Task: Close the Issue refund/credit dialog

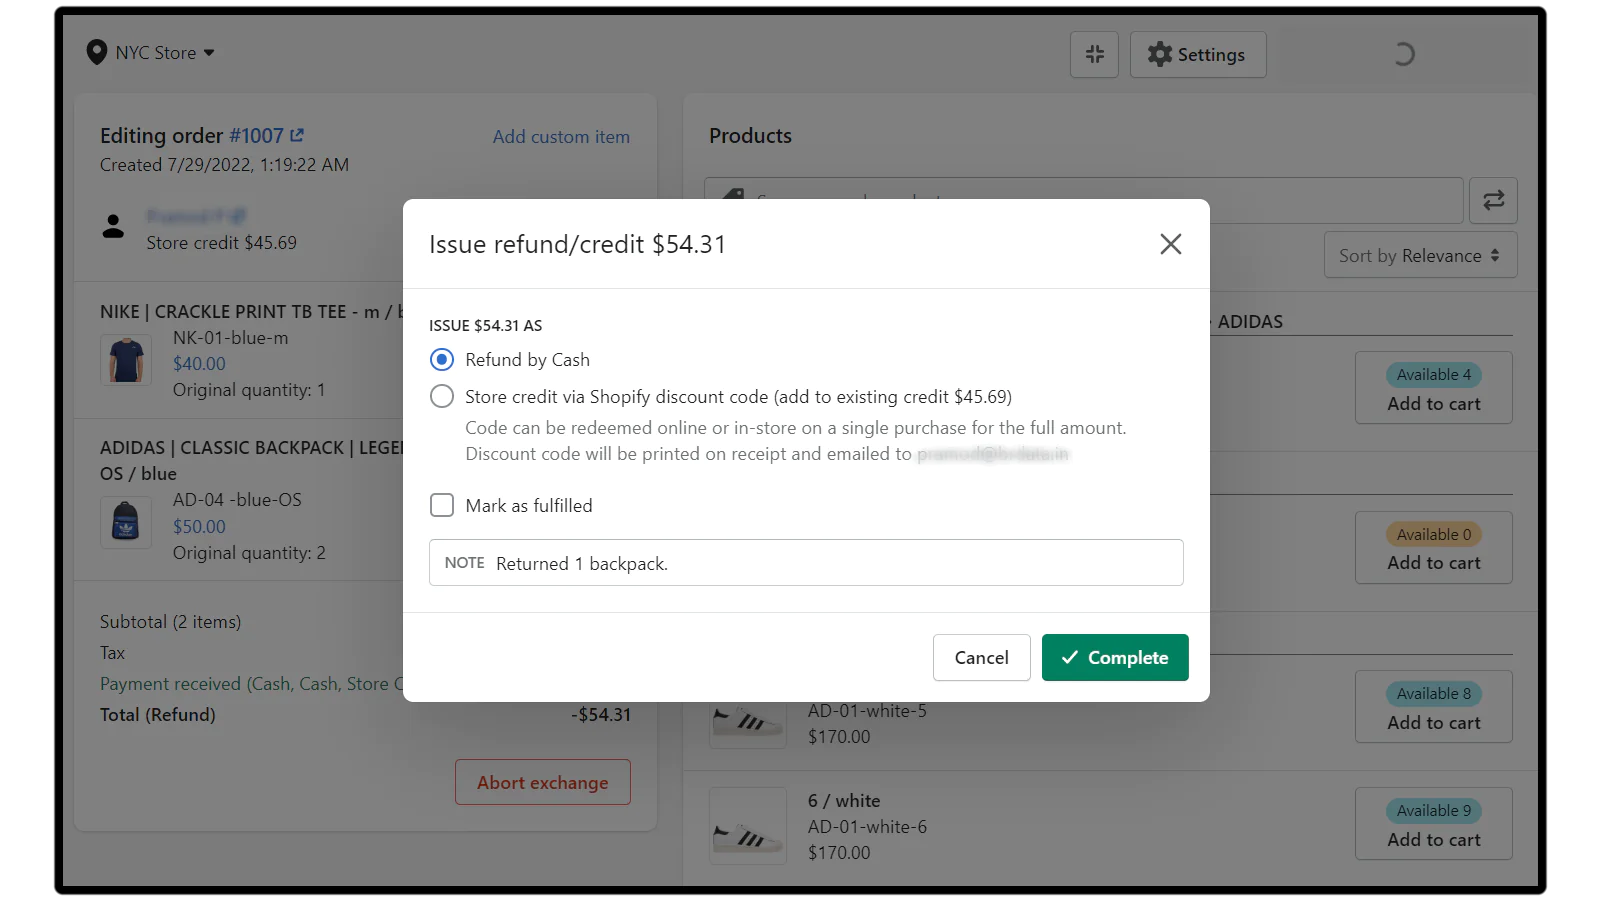Action: coord(1170,244)
